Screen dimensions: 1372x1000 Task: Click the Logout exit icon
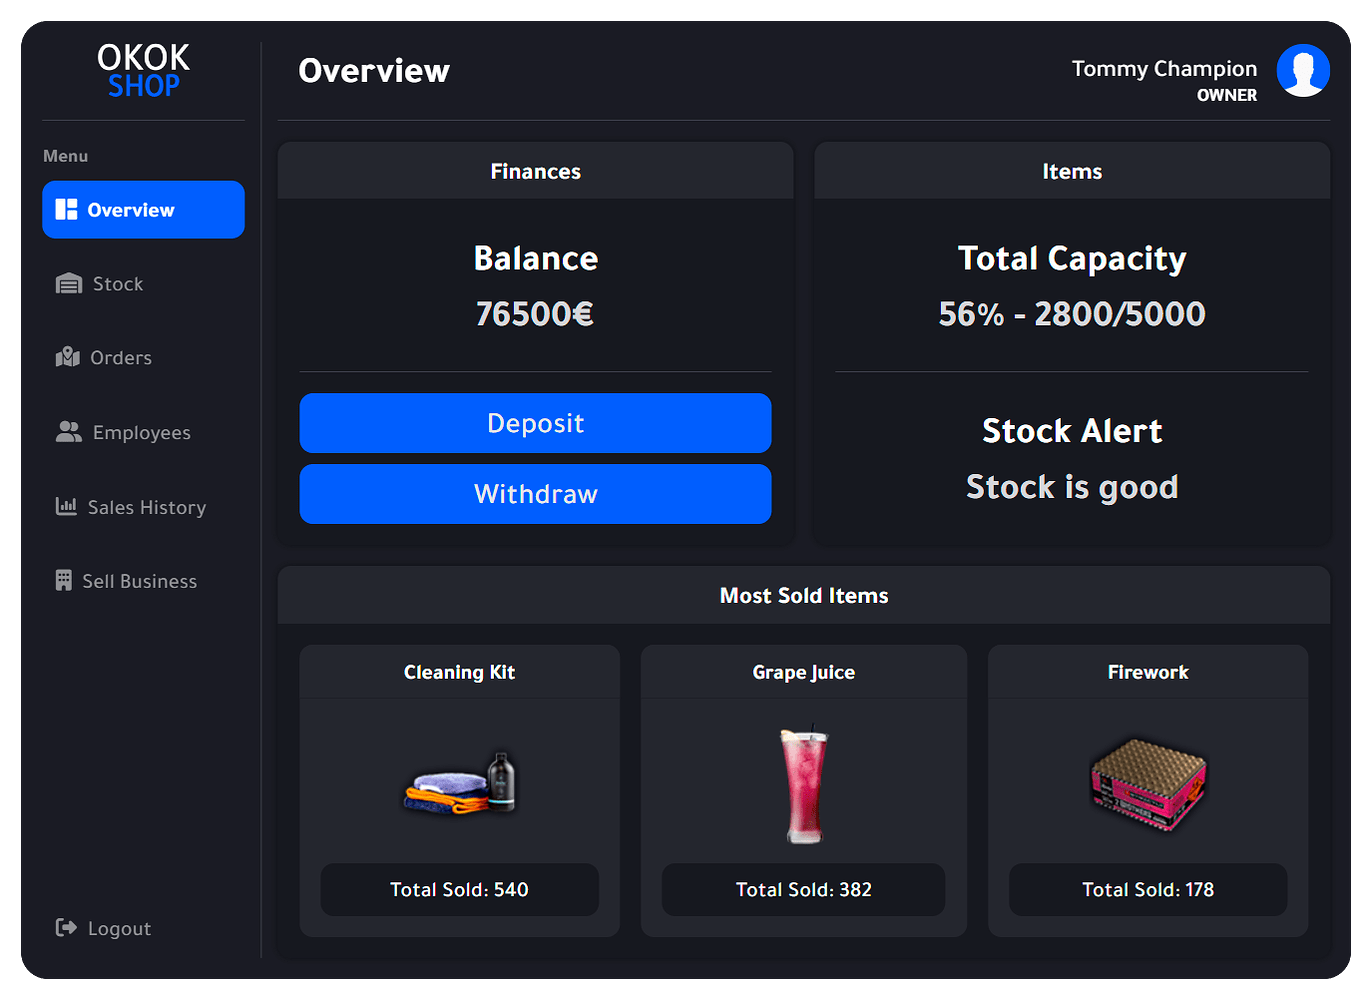click(64, 928)
